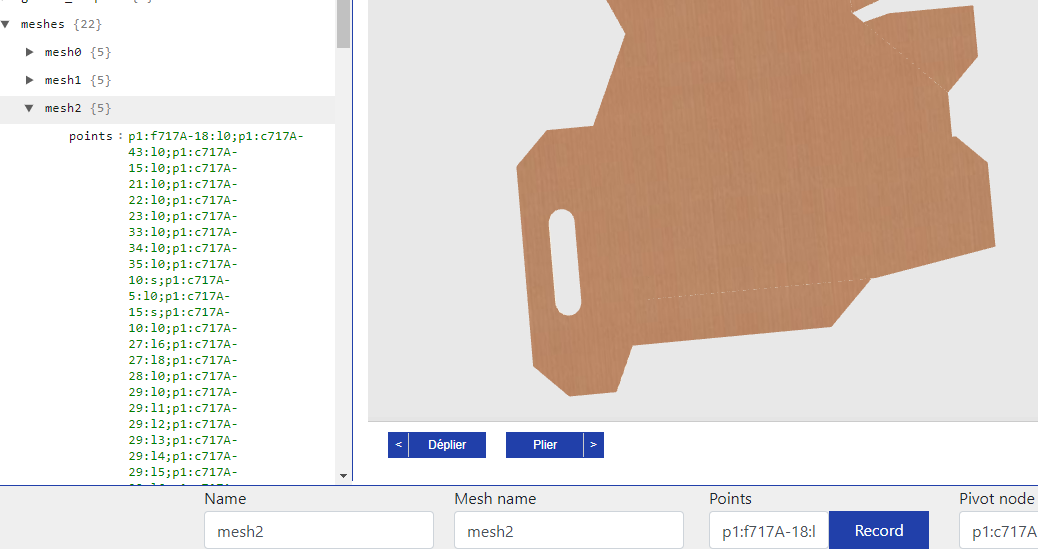Click the Déplier button

447,445
